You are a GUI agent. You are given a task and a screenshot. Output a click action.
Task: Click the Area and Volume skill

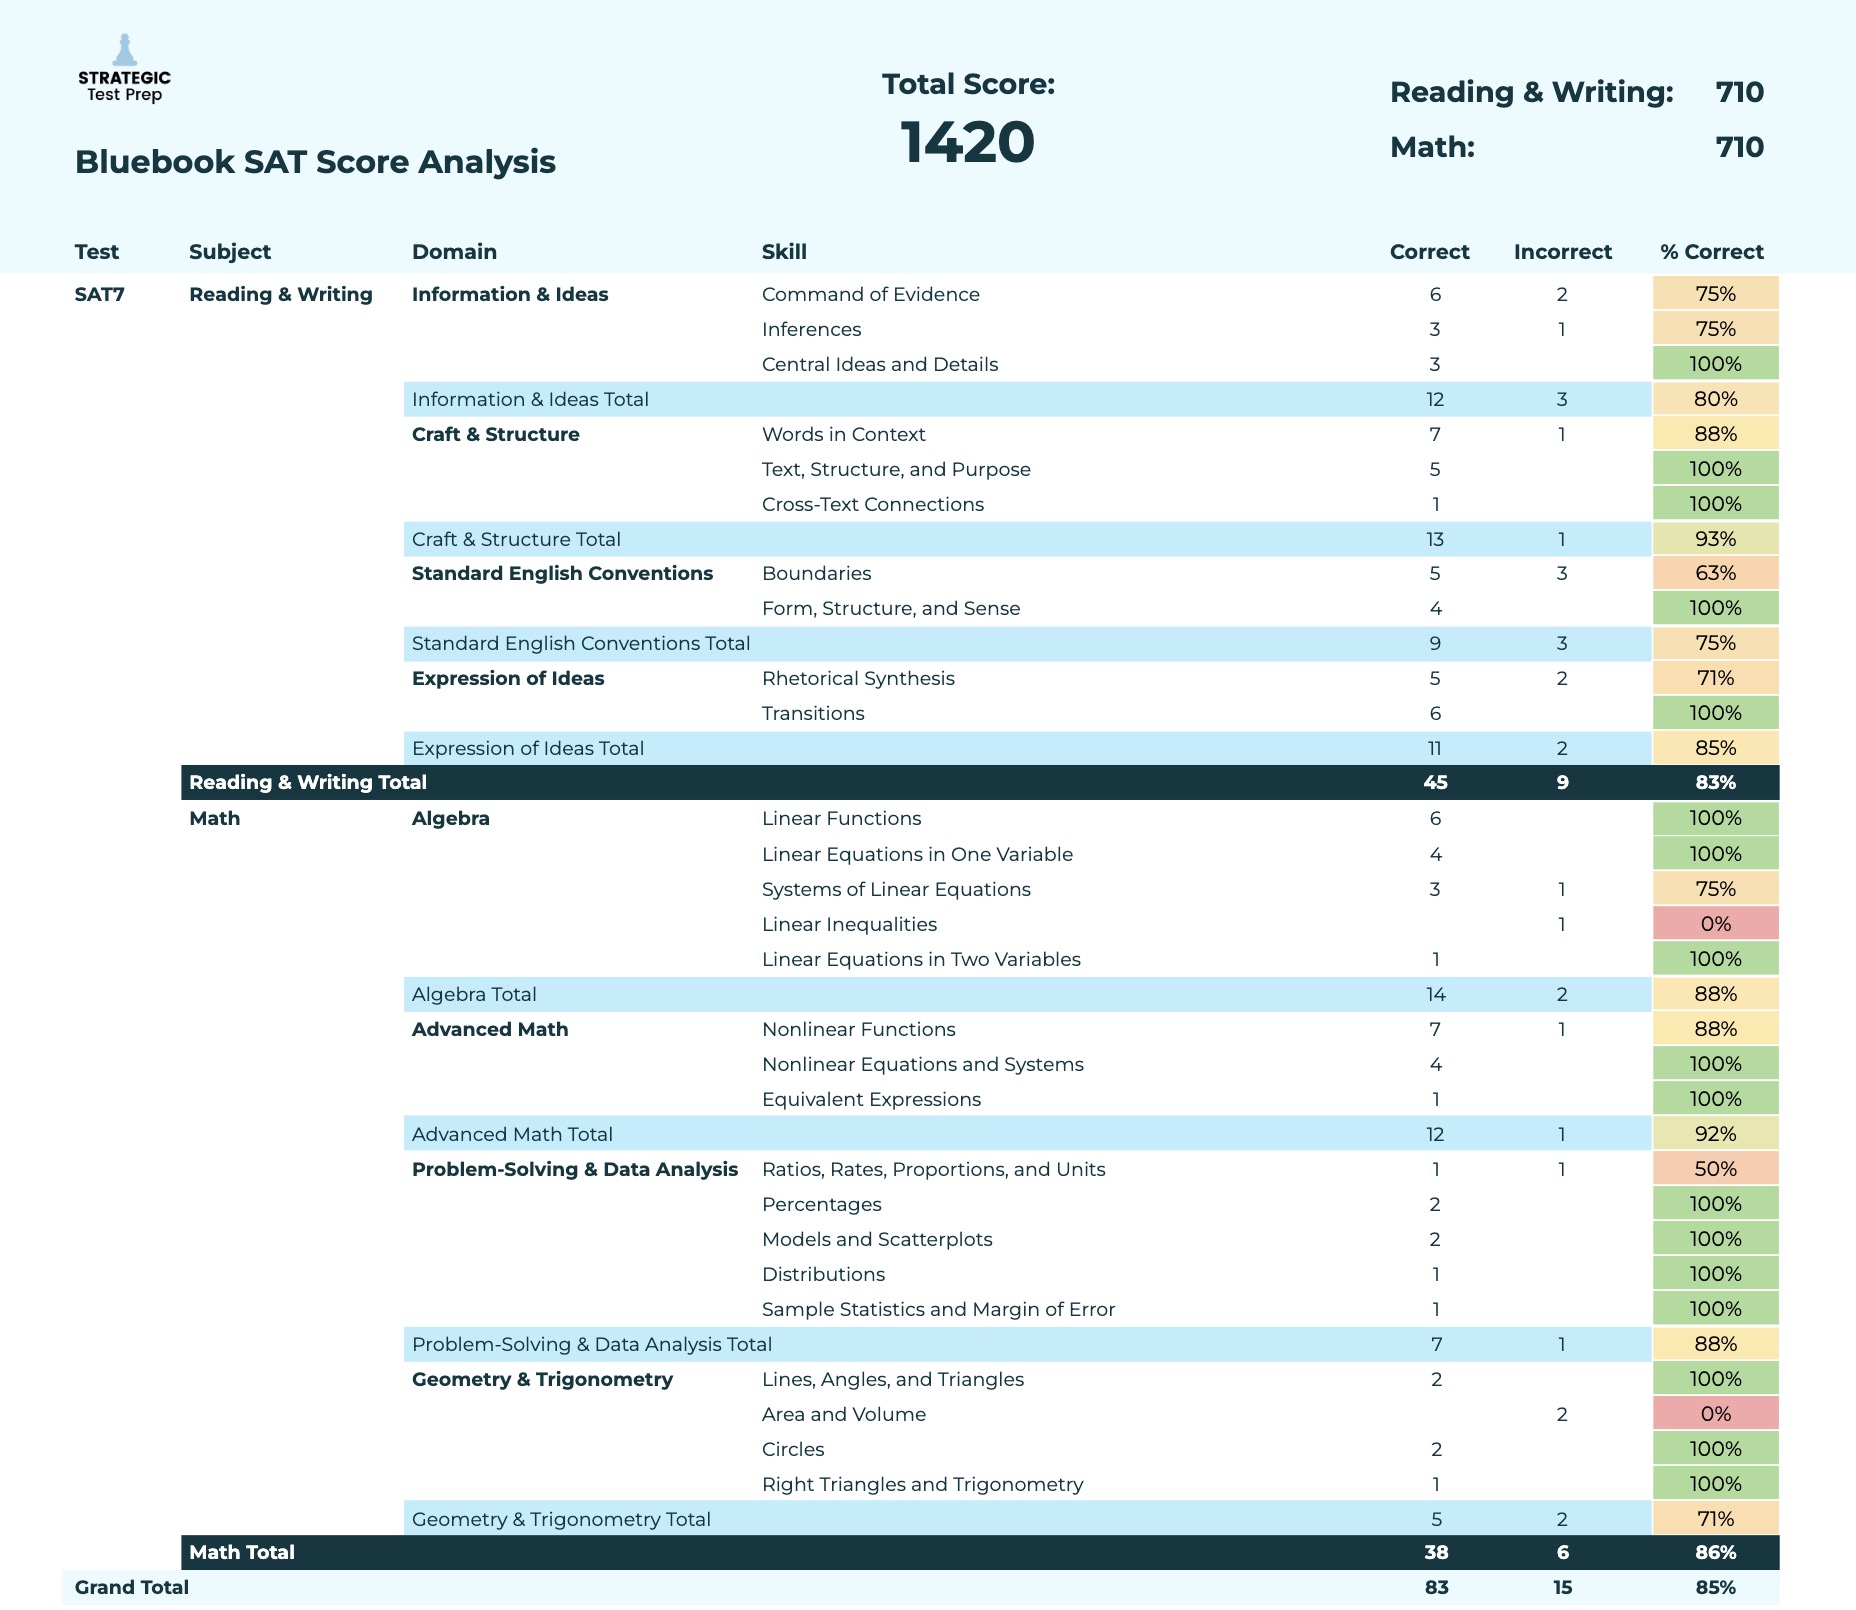pos(843,1414)
